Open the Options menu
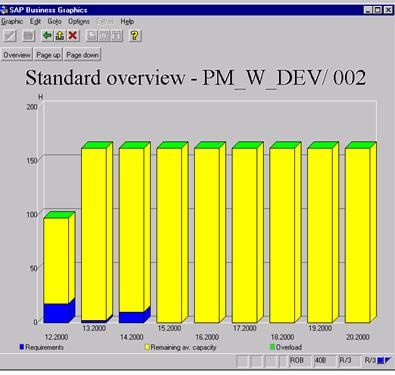The height and width of the screenshot is (375, 395). click(x=79, y=22)
